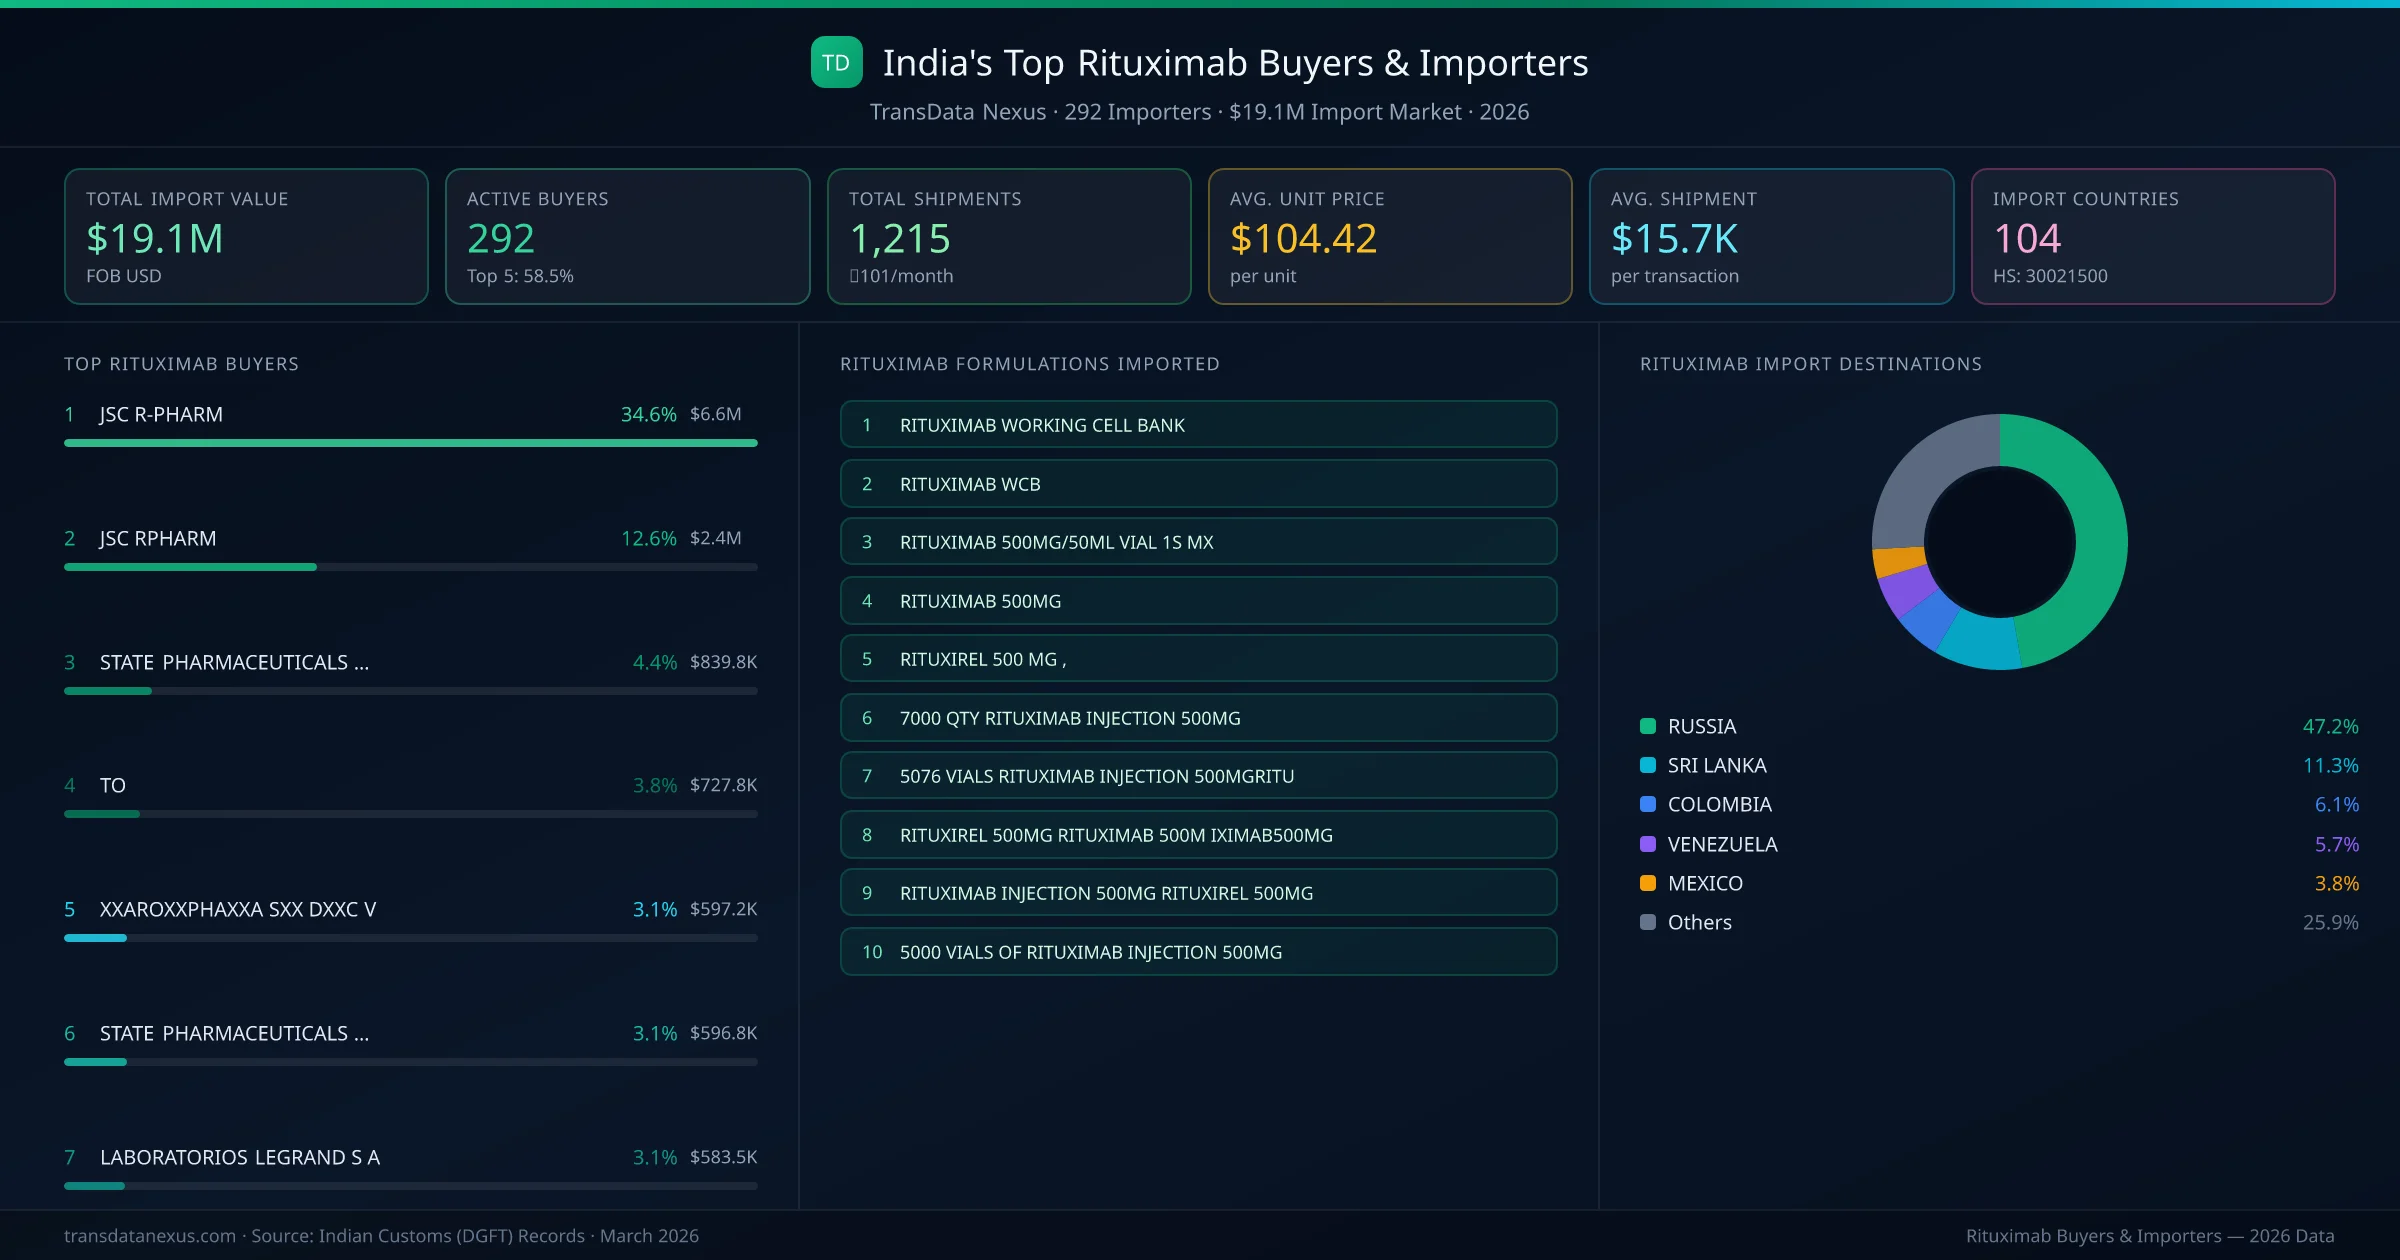Select the green legend dot for RUSSIA
Screen dimensions: 2400x1260
[1648, 726]
